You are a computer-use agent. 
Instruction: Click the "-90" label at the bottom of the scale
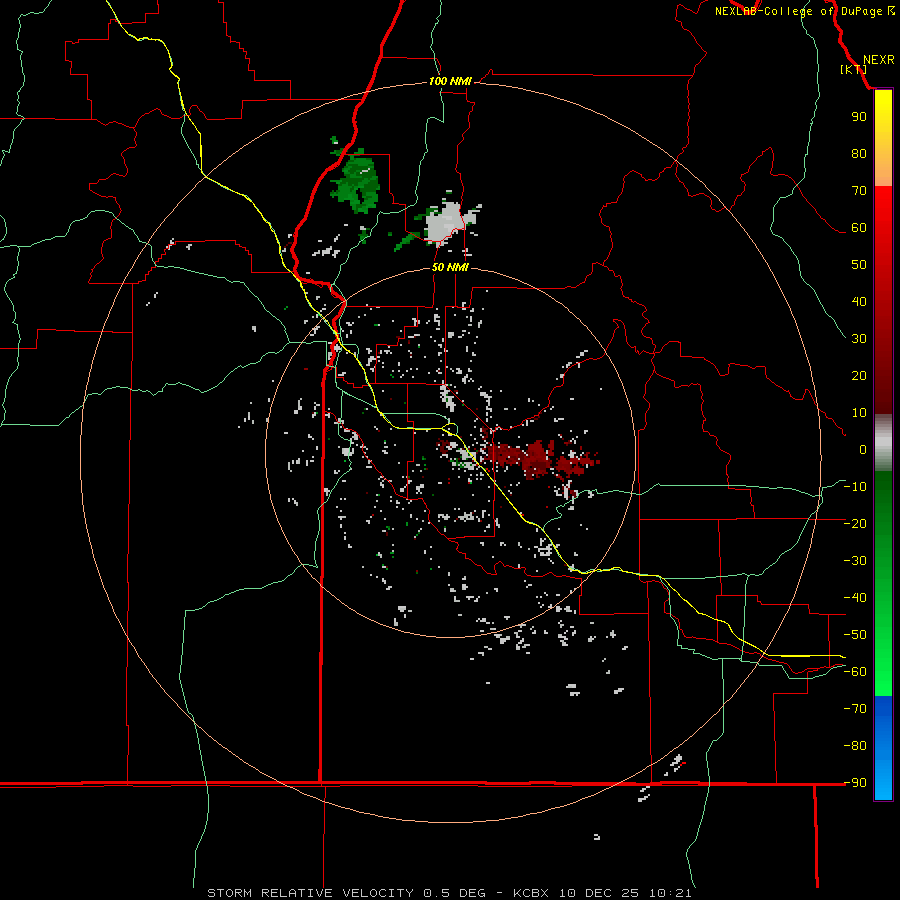click(855, 782)
